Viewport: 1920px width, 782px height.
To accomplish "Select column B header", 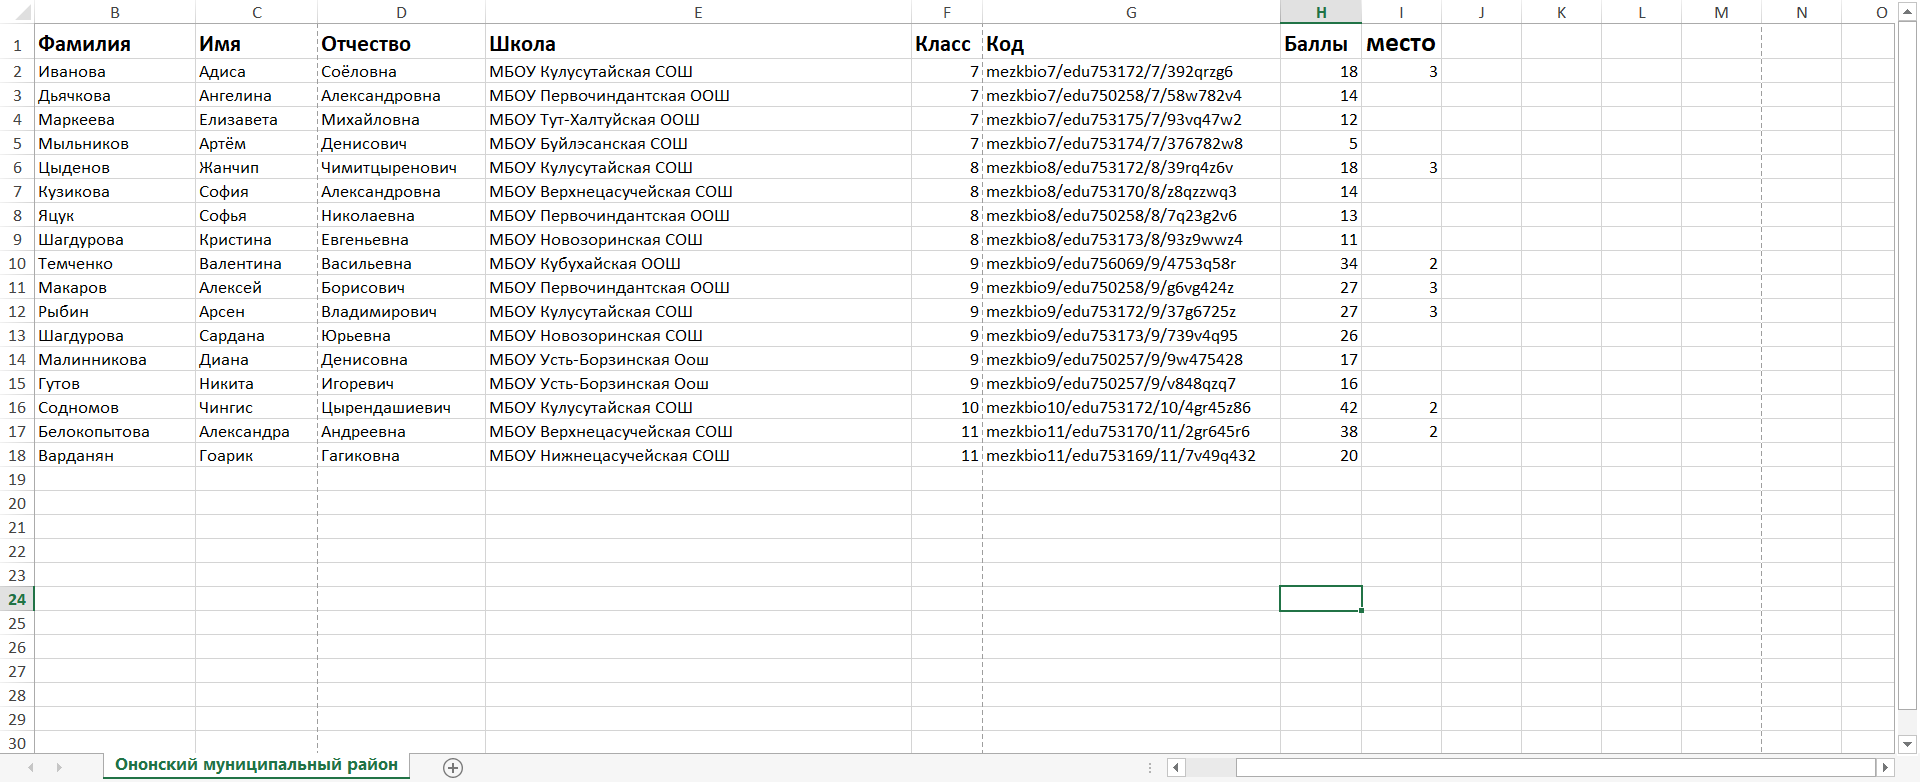I will pyautogui.click(x=115, y=12).
